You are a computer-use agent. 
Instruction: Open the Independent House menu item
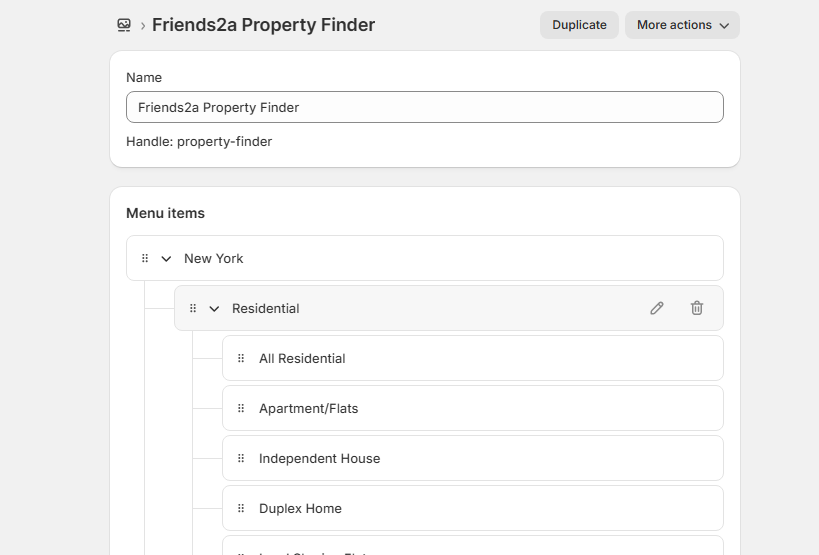pos(319,458)
